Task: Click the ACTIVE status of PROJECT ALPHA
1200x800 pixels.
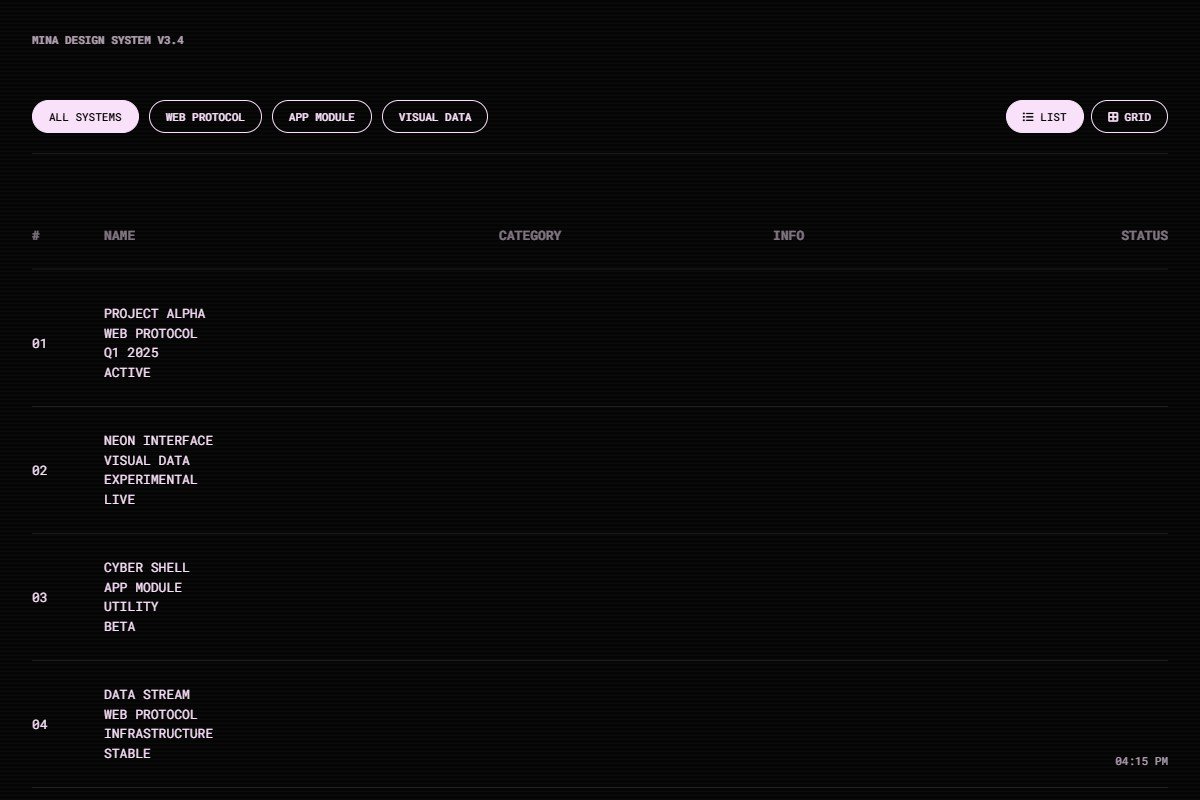Action: click(127, 372)
